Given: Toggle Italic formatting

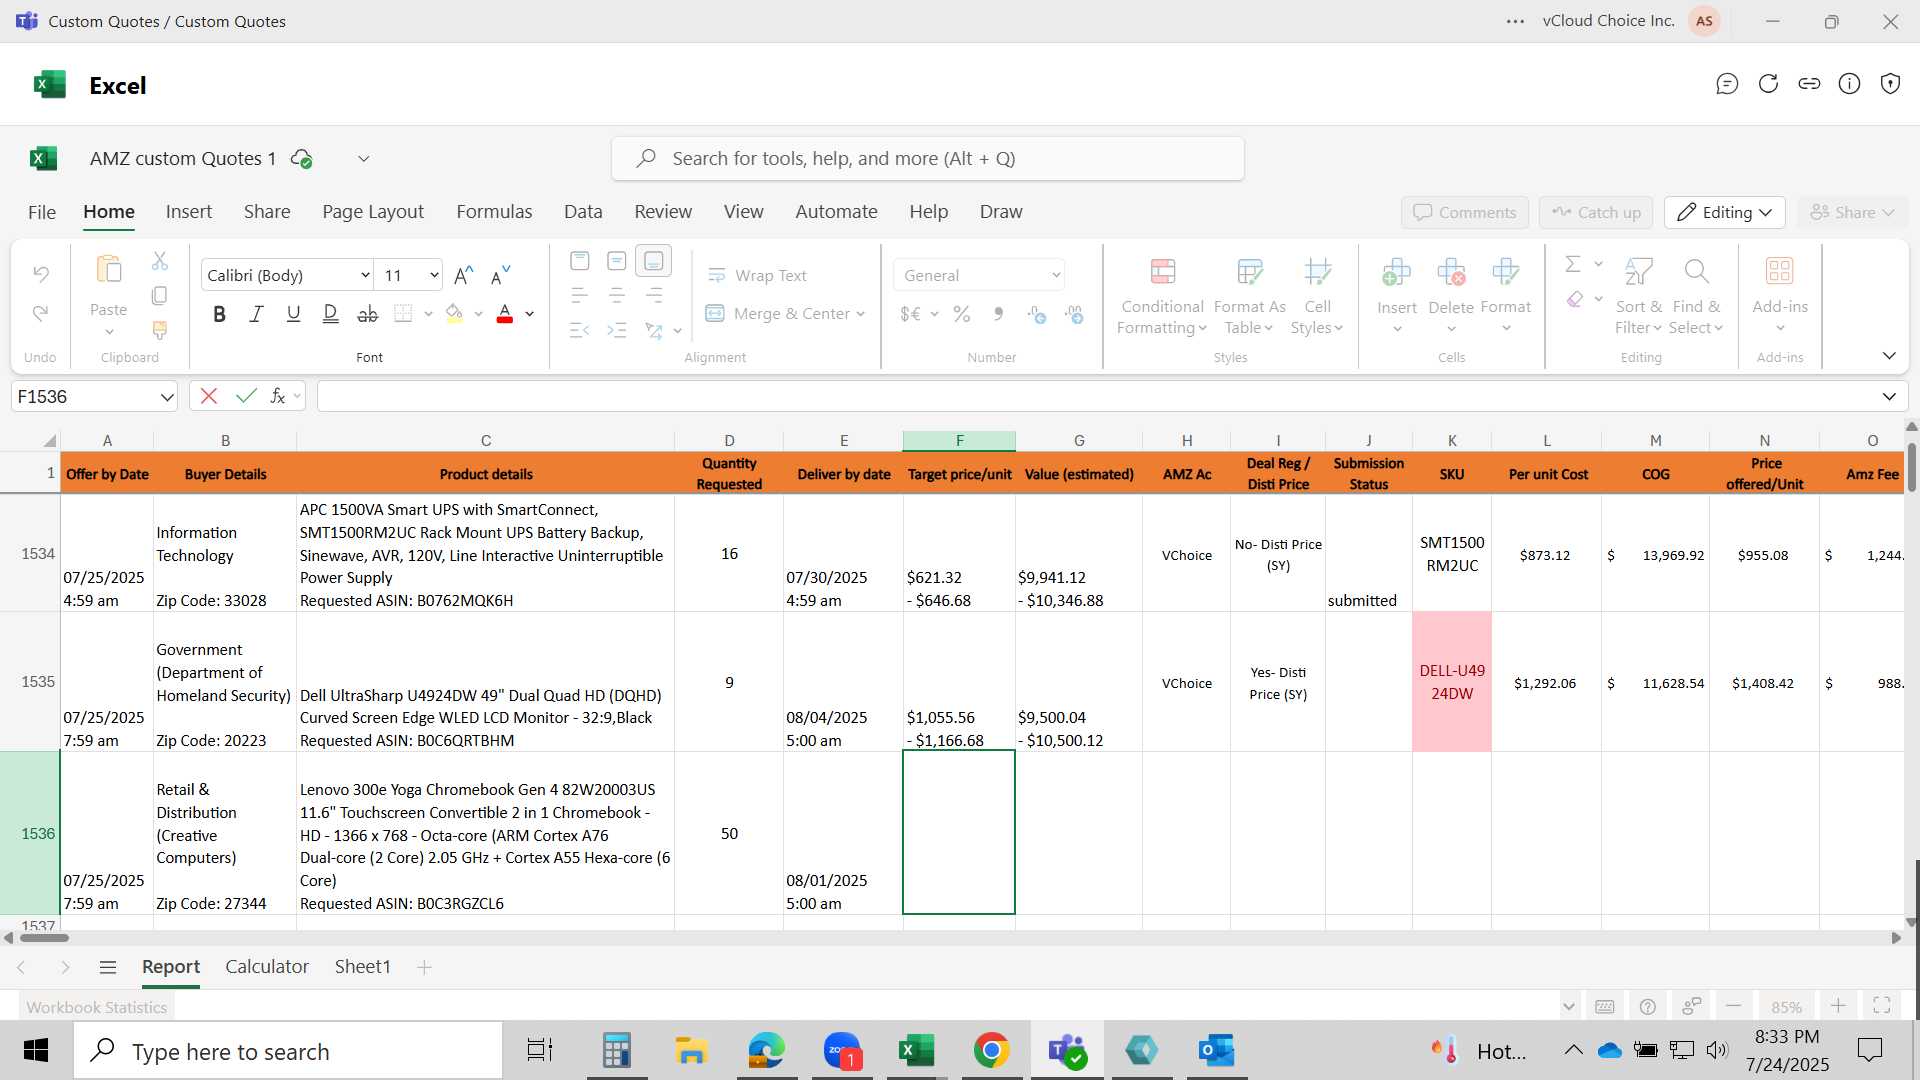Looking at the screenshot, I should (x=256, y=314).
